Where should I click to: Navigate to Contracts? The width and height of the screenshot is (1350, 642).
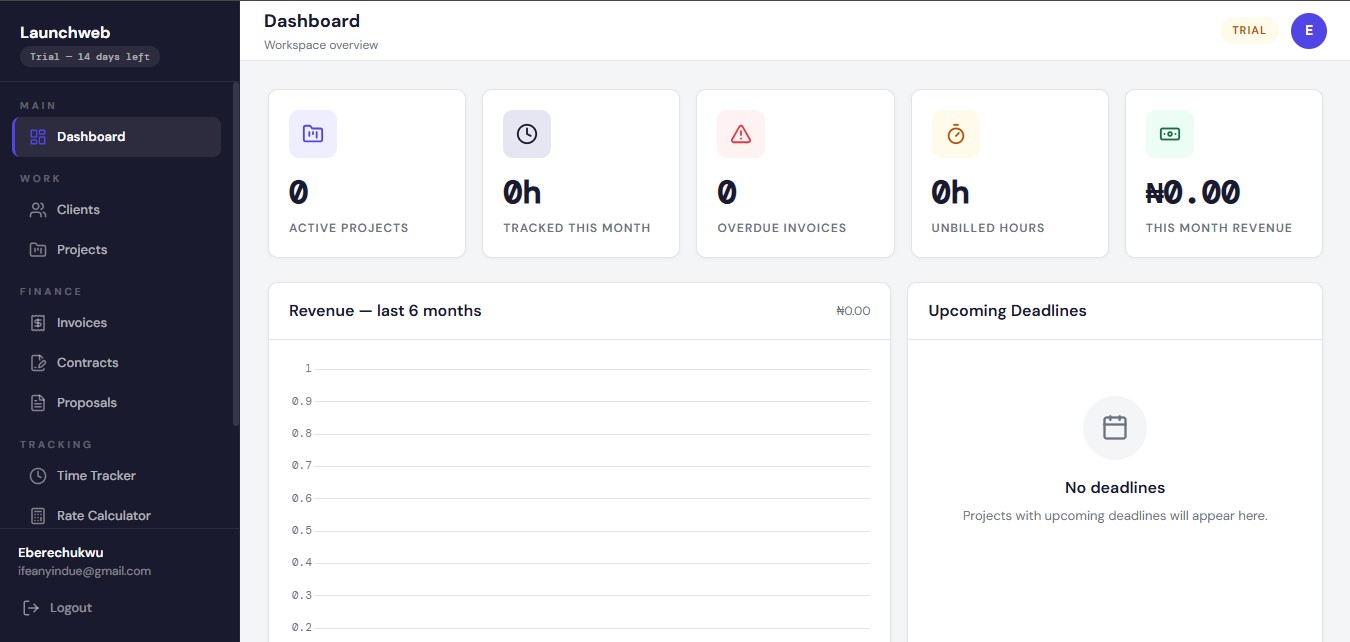pos(117,363)
